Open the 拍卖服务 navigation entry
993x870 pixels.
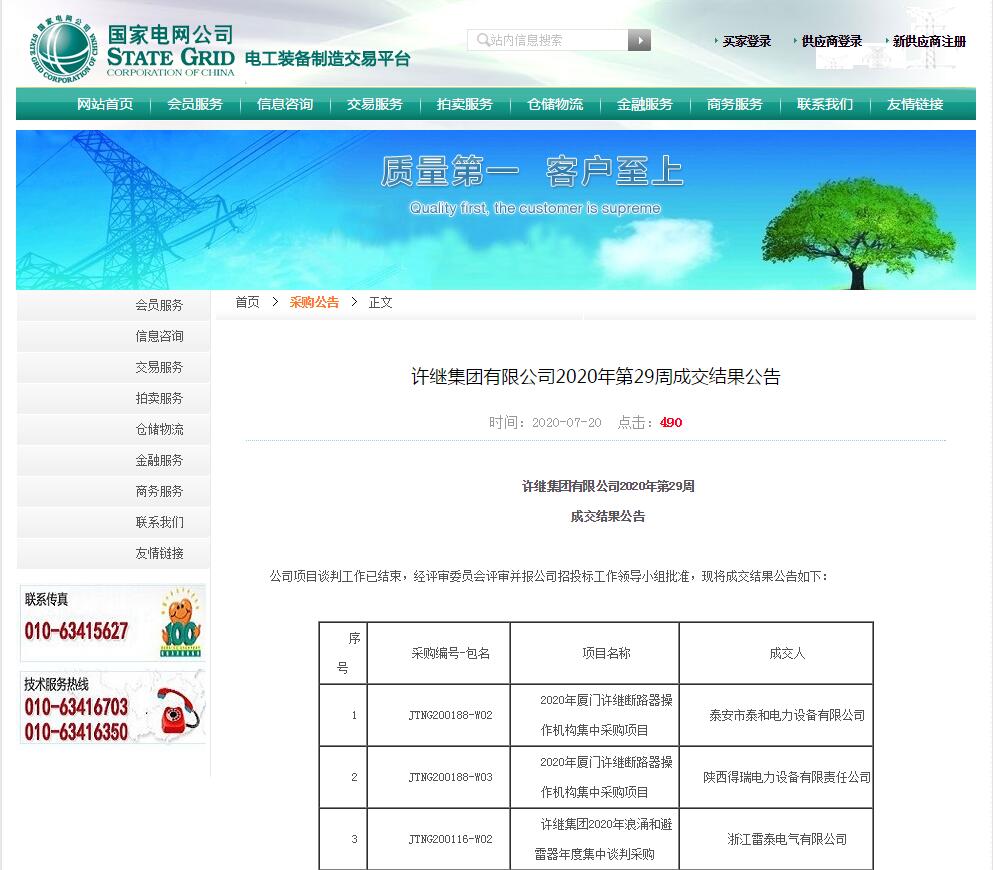click(x=464, y=104)
